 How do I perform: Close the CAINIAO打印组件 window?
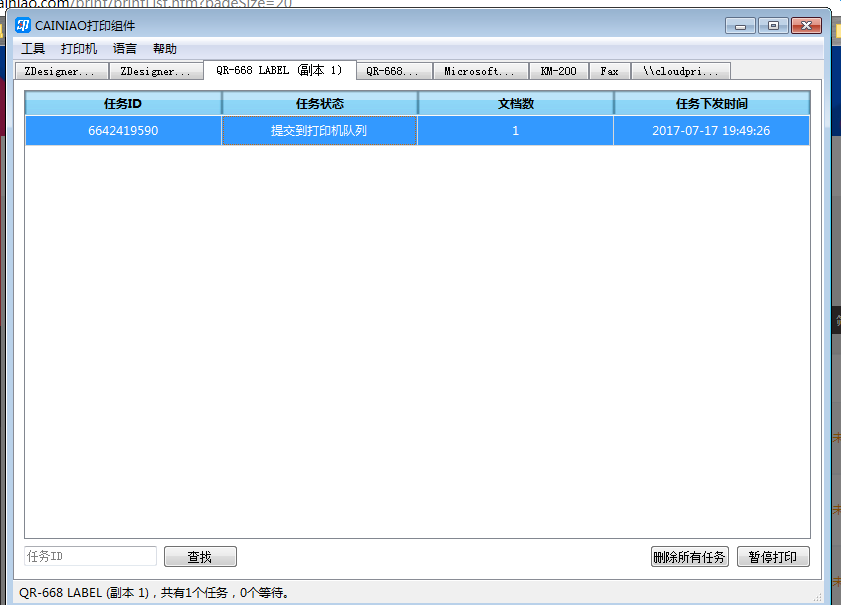[x=806, y=25]
